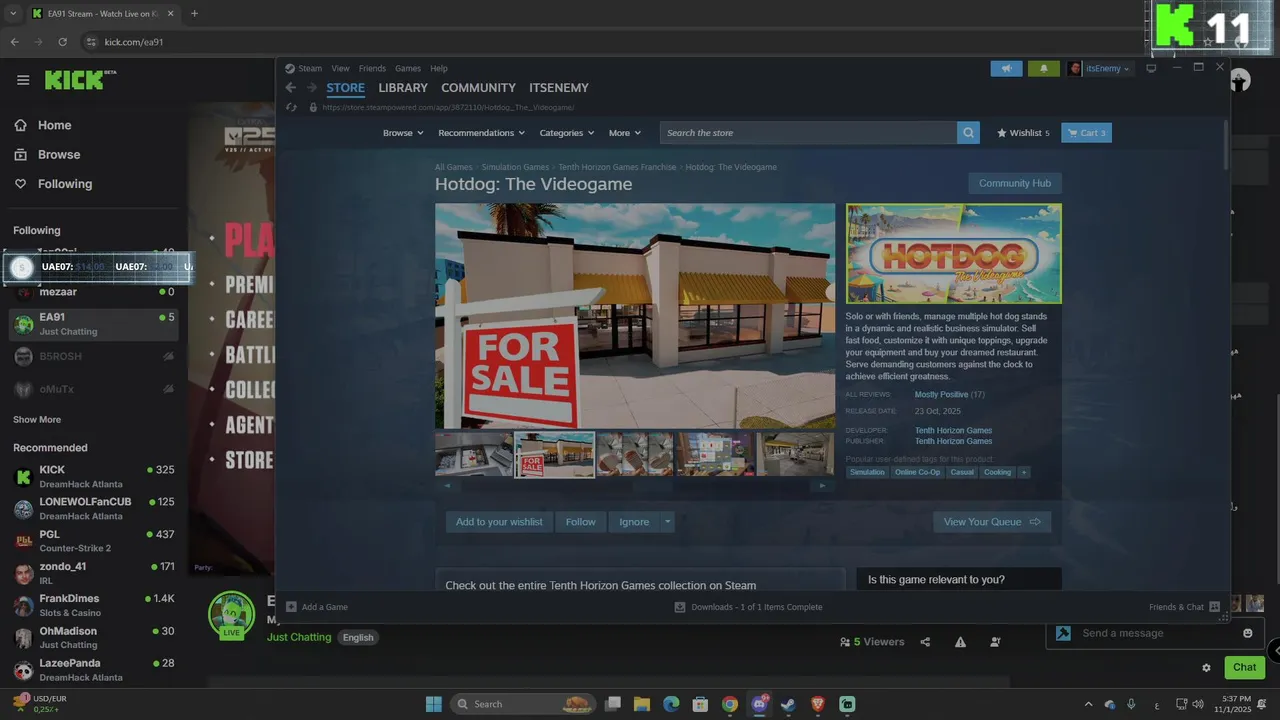Open FrankDimes Slots & Casino channel
Screen dimensions: 1280x720
(x=94, y=605)
